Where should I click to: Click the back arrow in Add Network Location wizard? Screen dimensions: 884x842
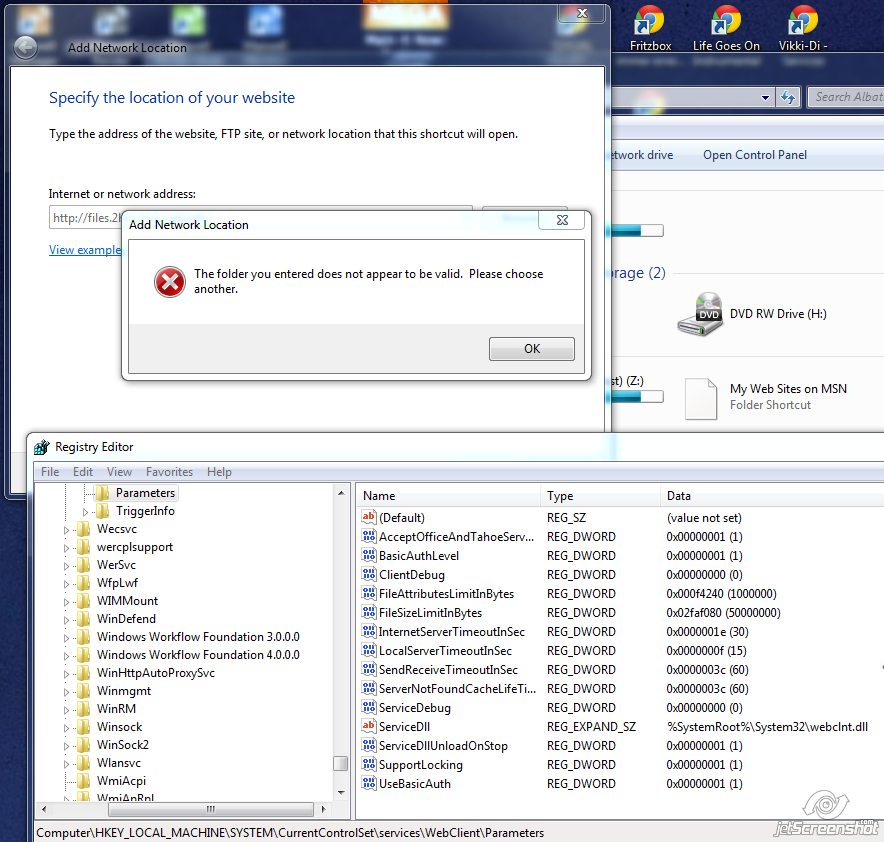point(25,48)
